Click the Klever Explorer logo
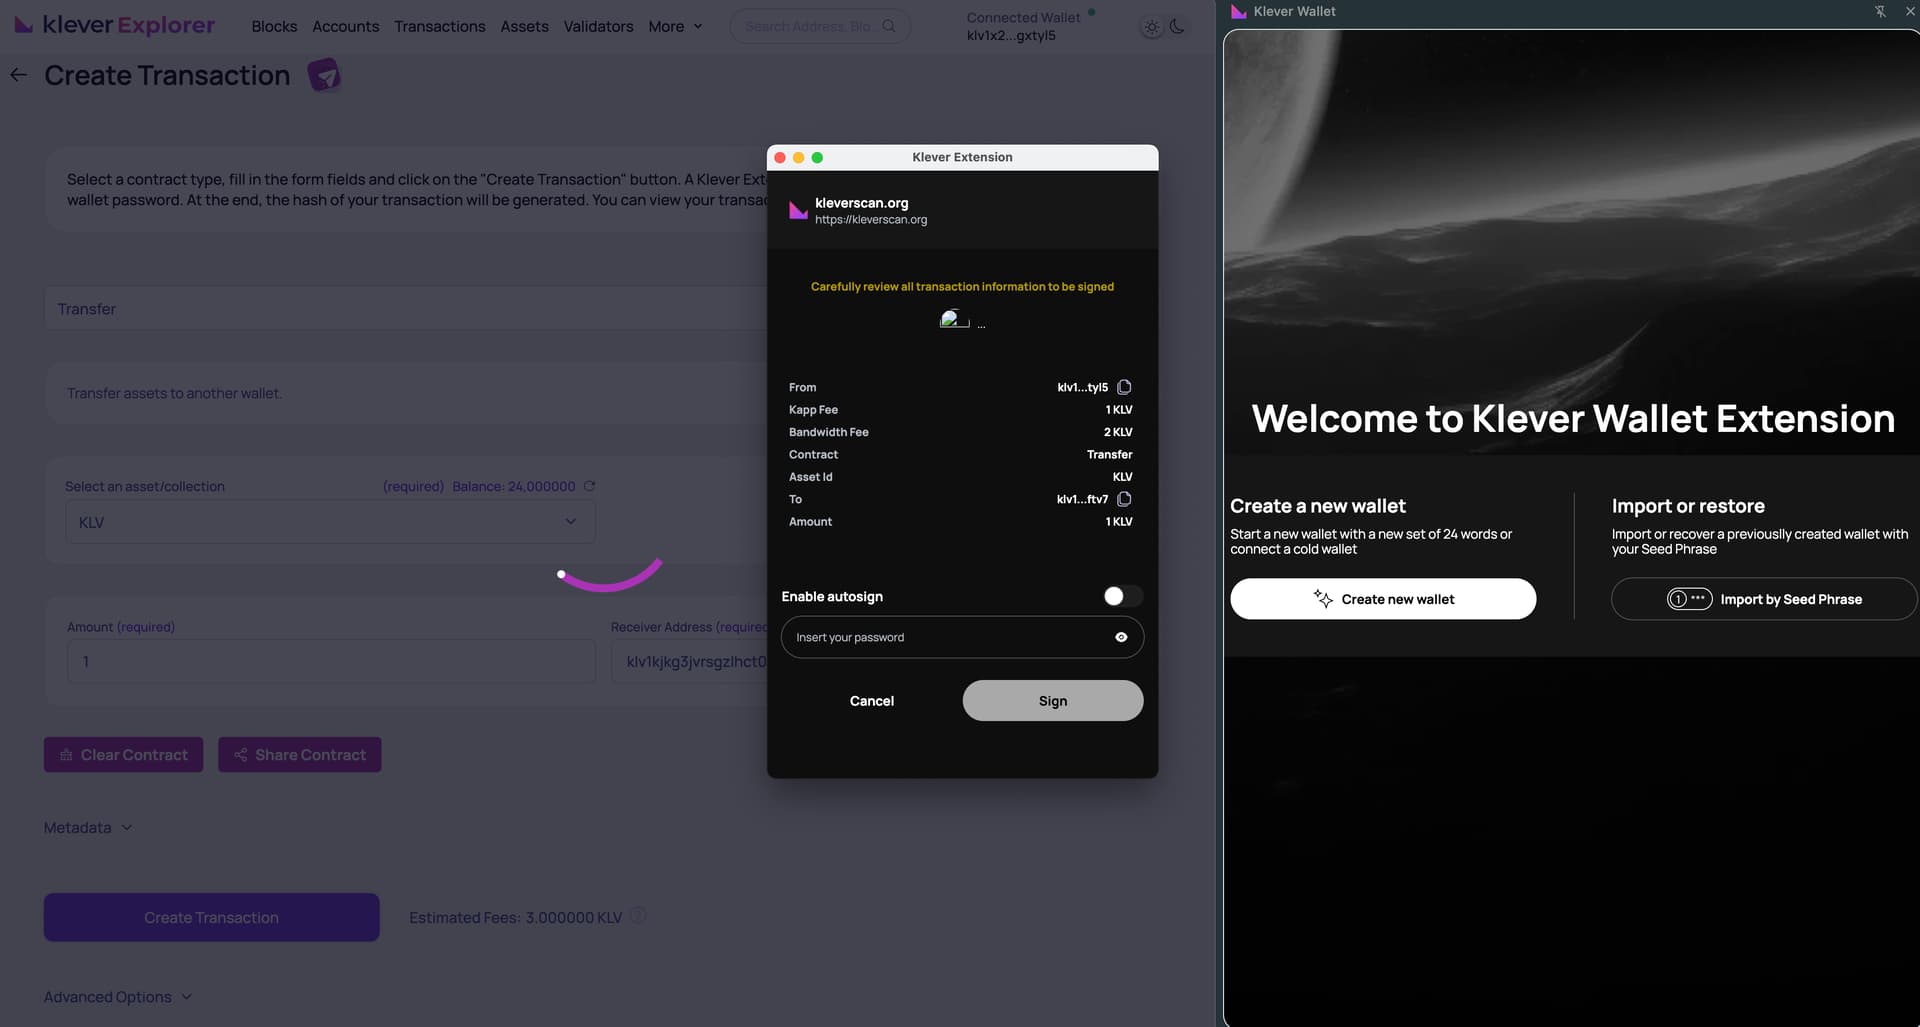1920x1027 pixels. coord(115,24)
